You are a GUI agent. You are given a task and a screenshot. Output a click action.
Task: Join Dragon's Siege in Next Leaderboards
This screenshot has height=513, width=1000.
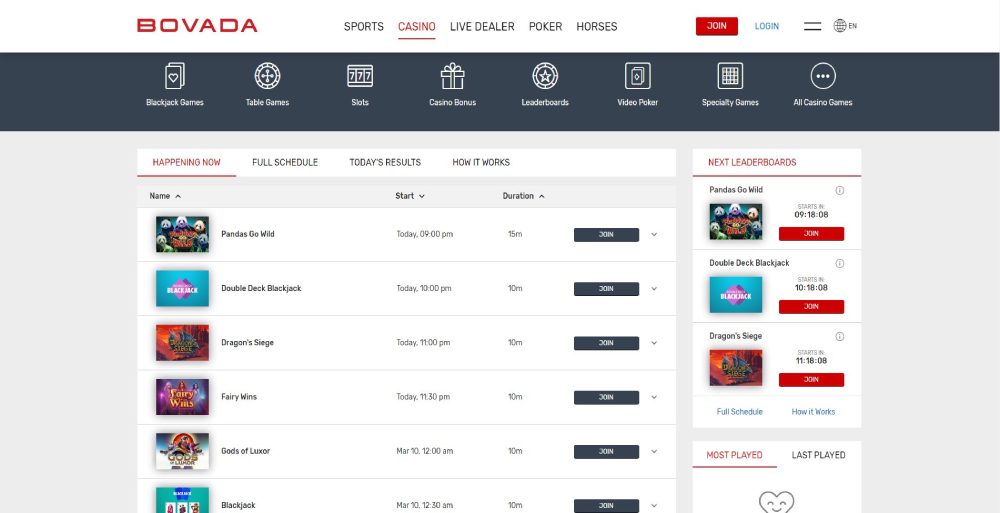pos(811,380)
